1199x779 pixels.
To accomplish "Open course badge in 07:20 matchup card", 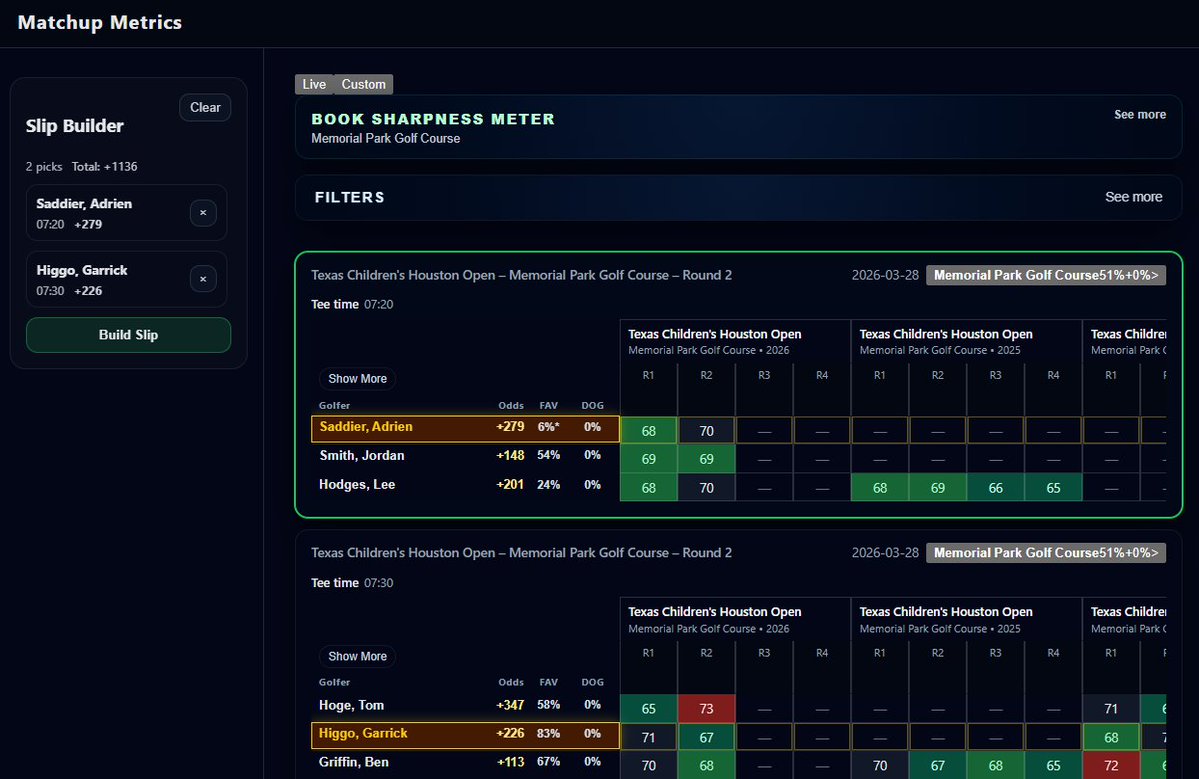I will (1045, 275).
